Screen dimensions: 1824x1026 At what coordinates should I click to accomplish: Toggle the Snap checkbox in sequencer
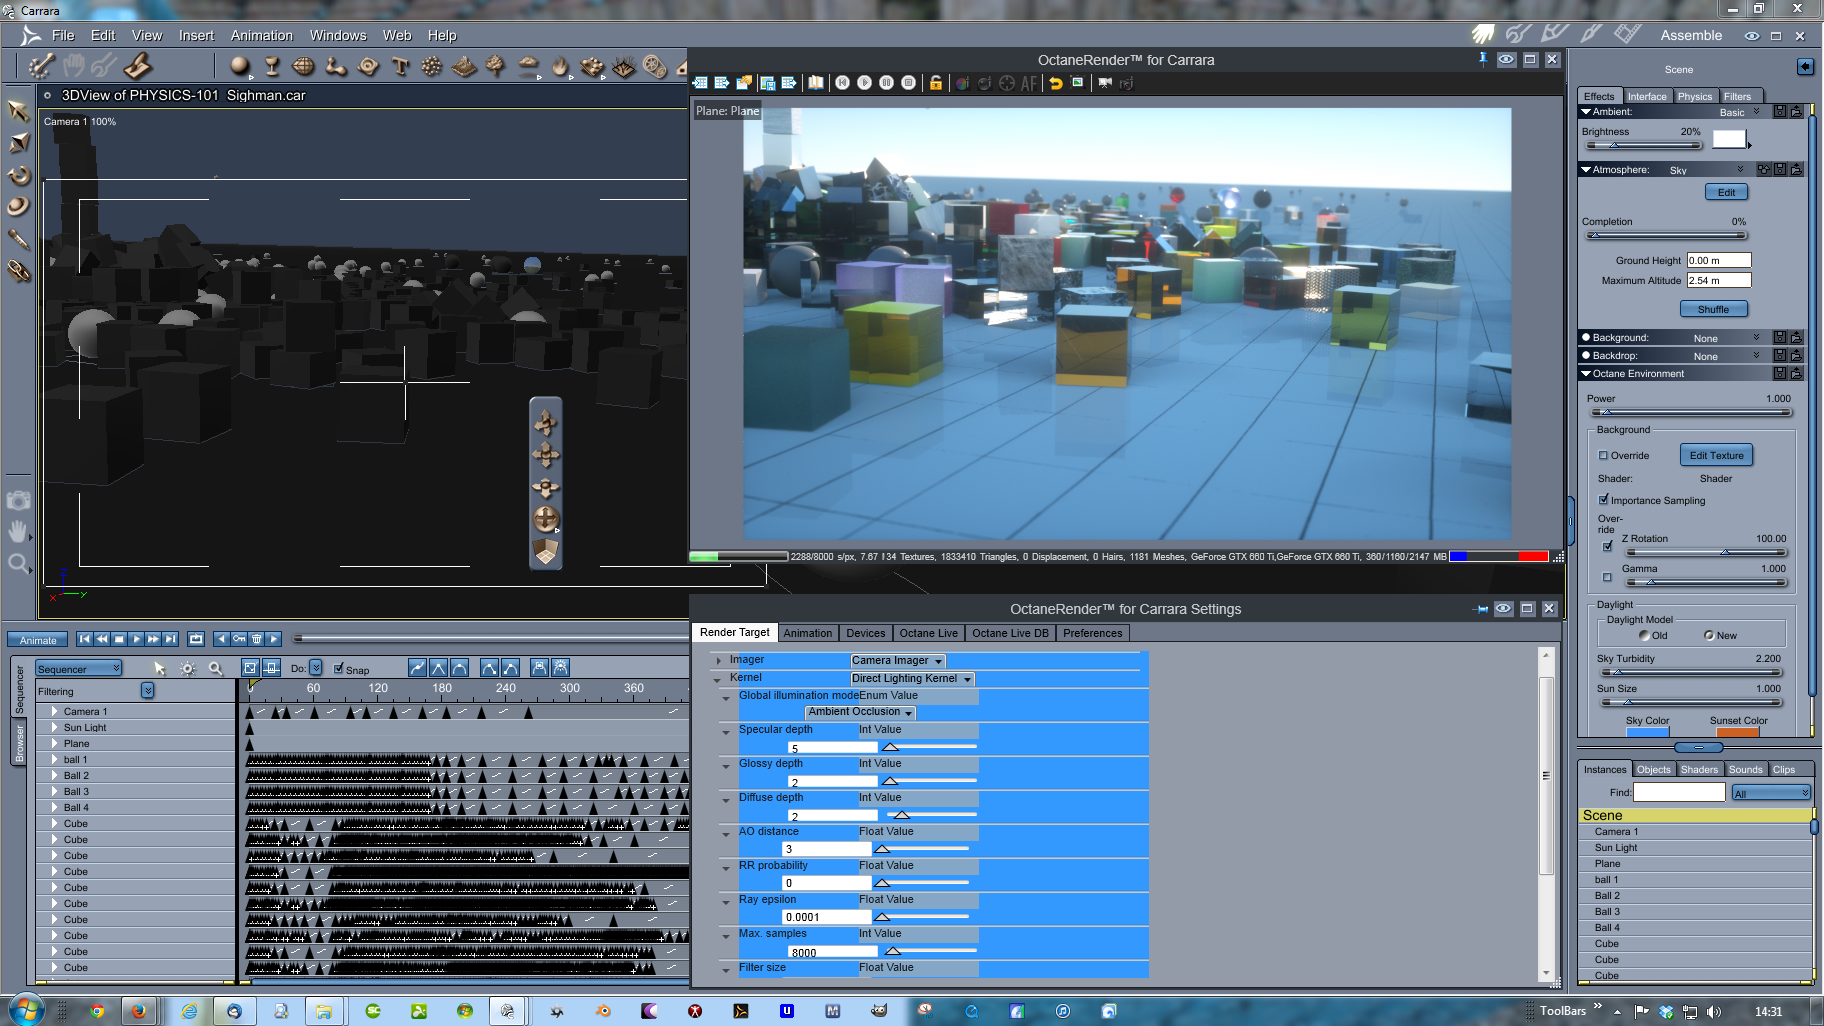tap(339, 668)
